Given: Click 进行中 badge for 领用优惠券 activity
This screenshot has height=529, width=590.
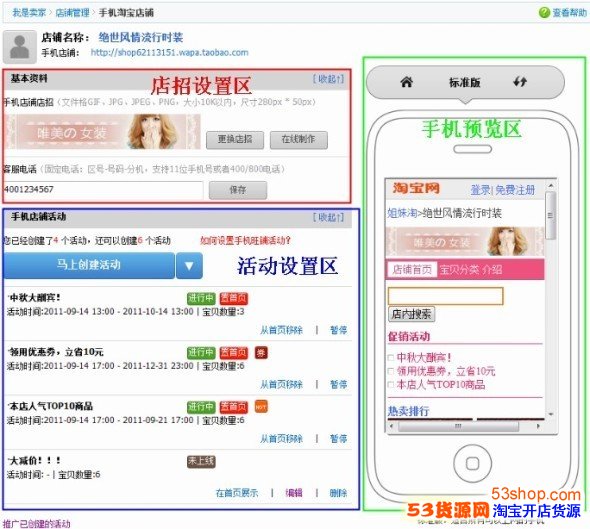Looking at the screenshot, I should (201, 353).
